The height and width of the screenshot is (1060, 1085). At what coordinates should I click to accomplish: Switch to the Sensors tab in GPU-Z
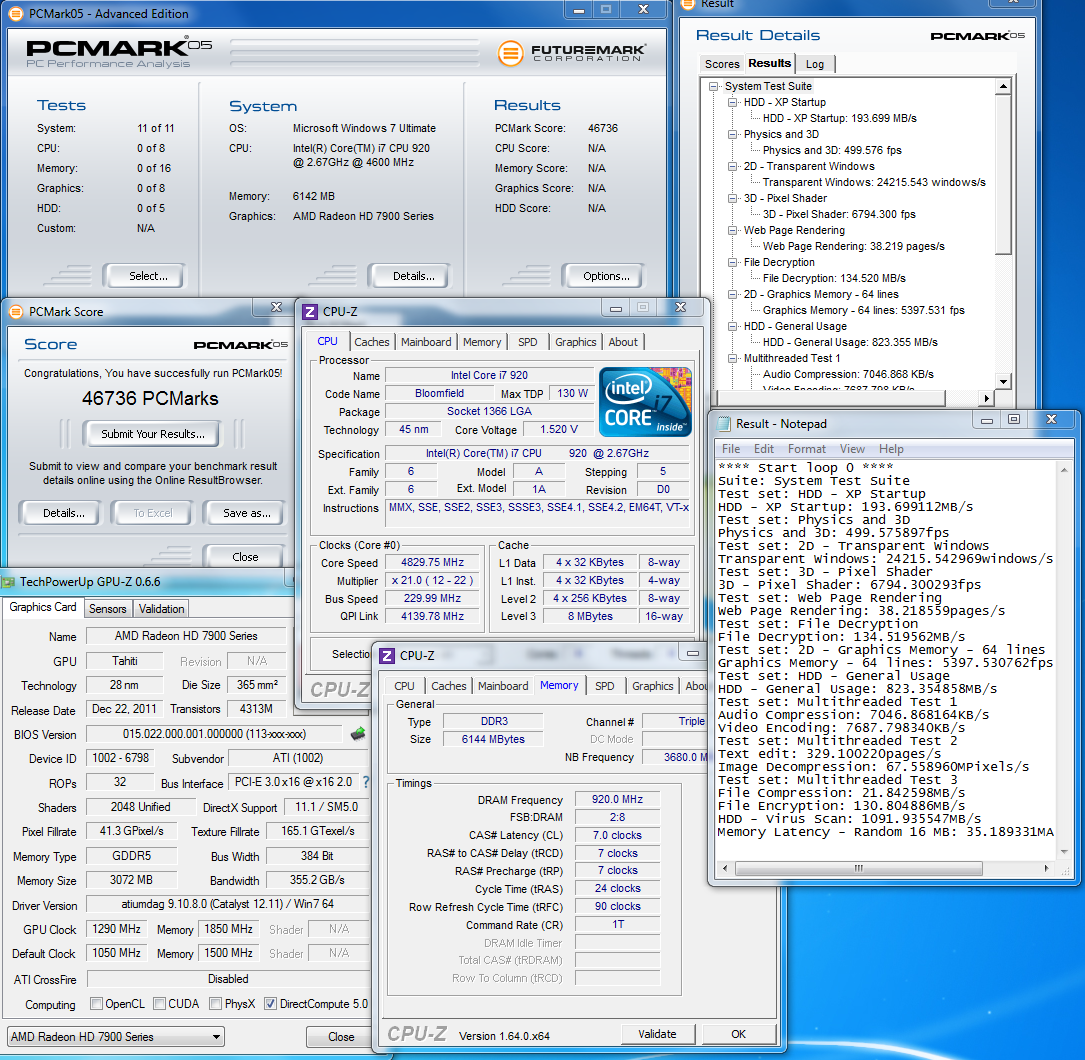107,609
